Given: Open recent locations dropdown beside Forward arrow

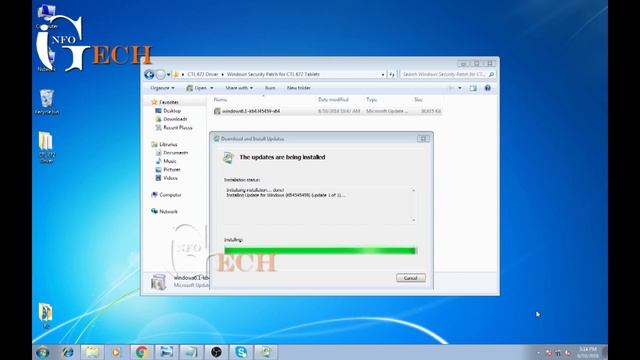Looking at the screenshot, I should tap(168, 75).
